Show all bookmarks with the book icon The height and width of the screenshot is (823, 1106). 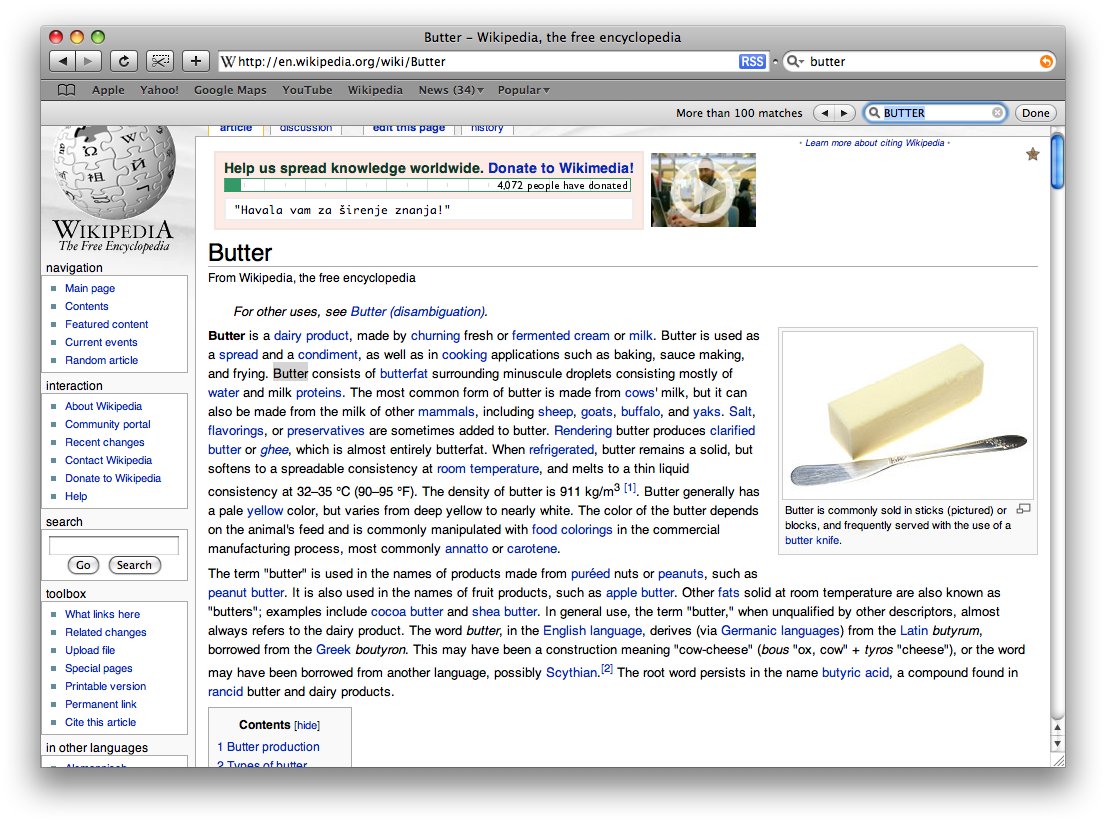(66, 90)
